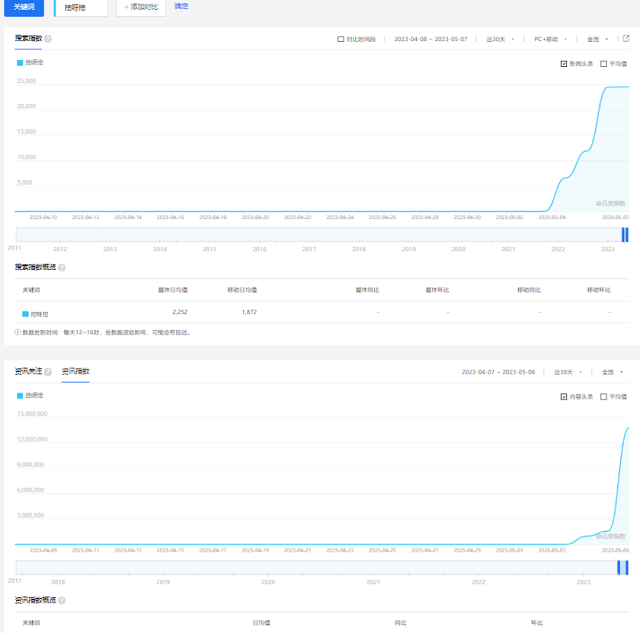Click the 2023-05-03 date on 资讯指数 axis
Screen dimensions: 640x633
click(552, 551)
